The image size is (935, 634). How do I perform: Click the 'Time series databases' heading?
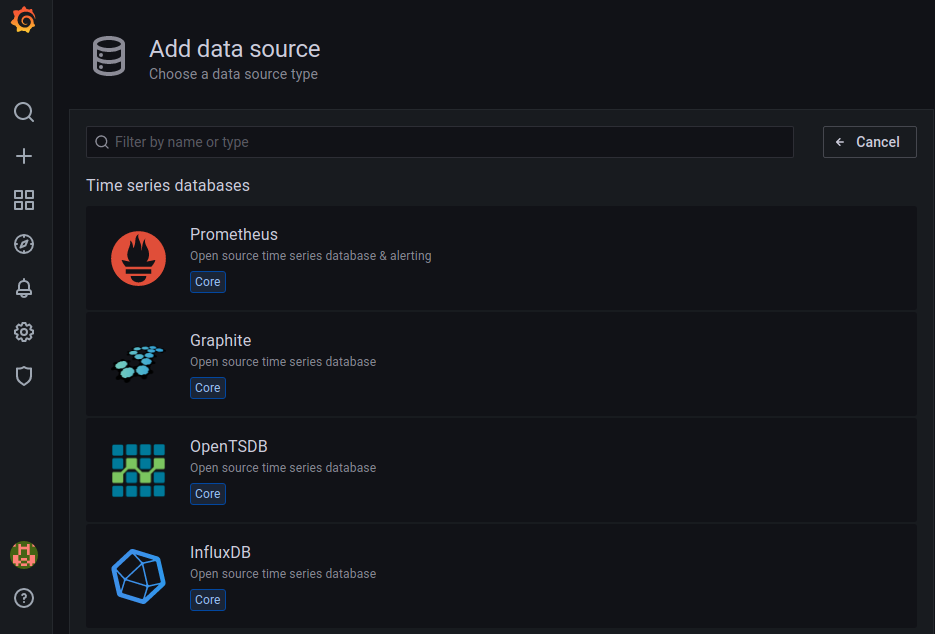click(168, 185)
